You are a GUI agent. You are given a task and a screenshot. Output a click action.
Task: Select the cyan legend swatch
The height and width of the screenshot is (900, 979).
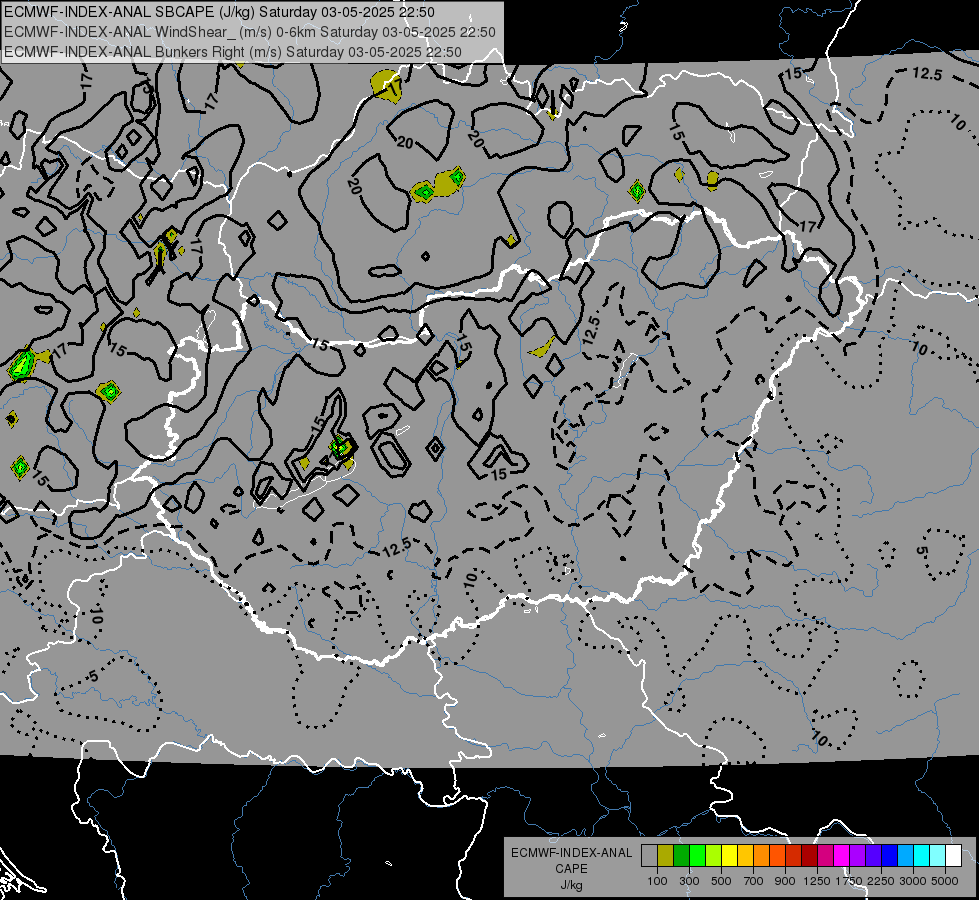click(x=922, y=855)
